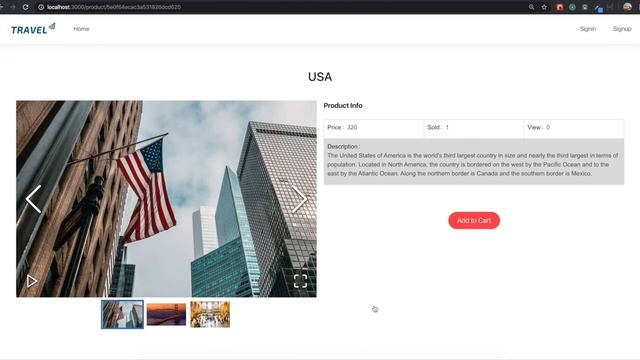Open the browser zoom magnifier icon
Image resolution: width=640 pixels, height=360 pixels.
pyautogui.click(x=531, y=7)
